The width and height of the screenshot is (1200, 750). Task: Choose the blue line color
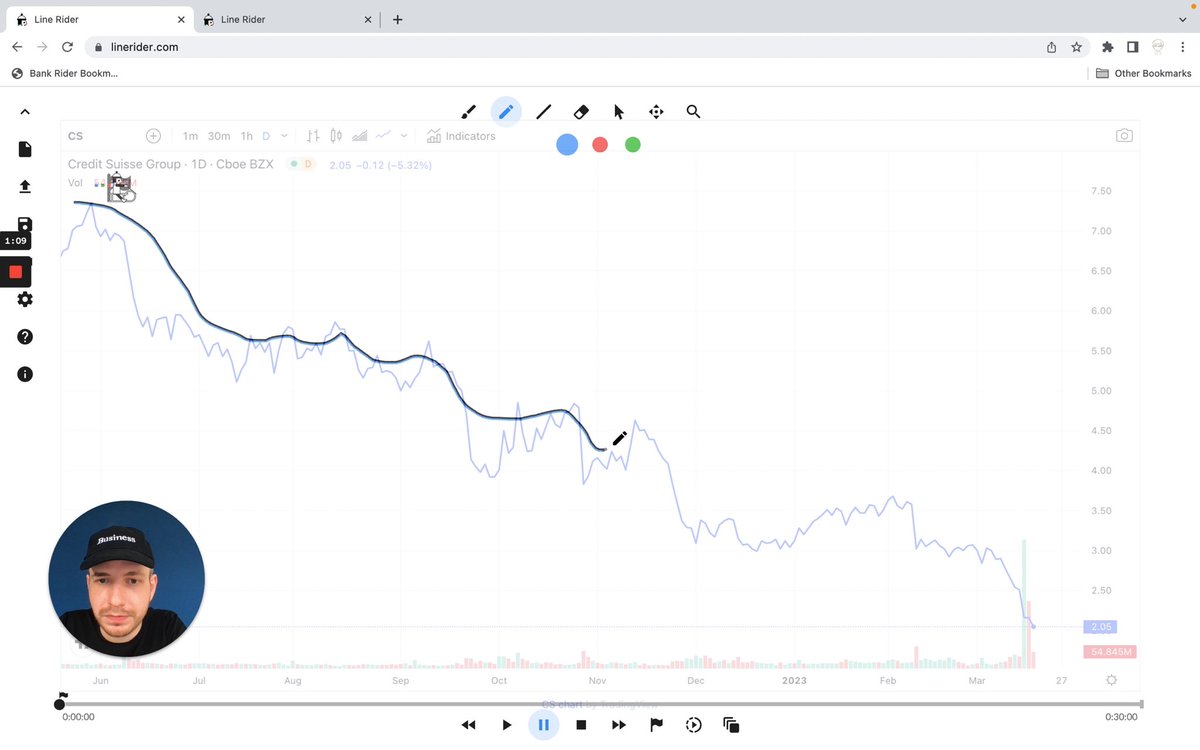(567, 144)
